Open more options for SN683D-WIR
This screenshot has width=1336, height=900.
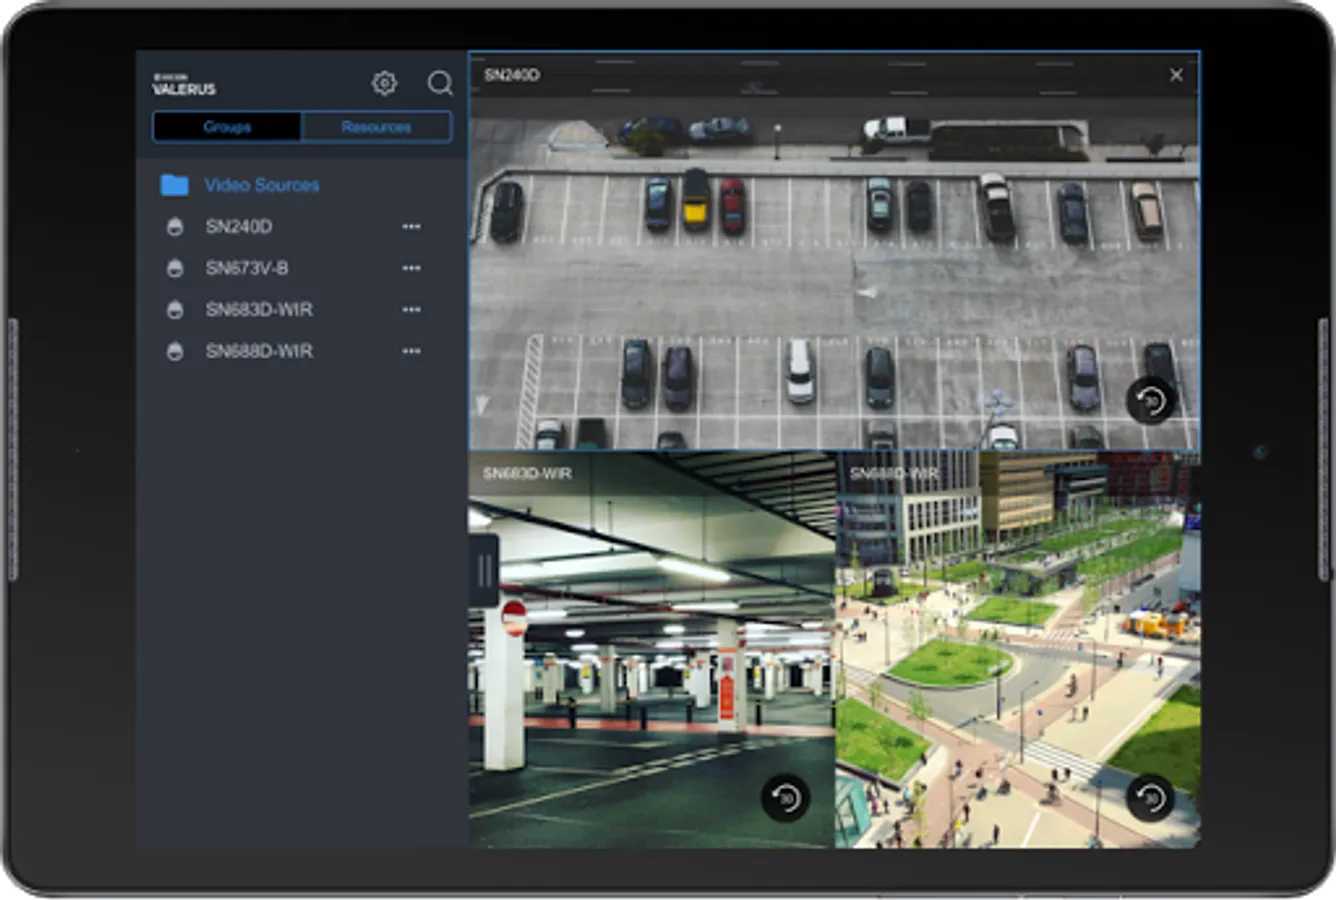click(411, 310)
